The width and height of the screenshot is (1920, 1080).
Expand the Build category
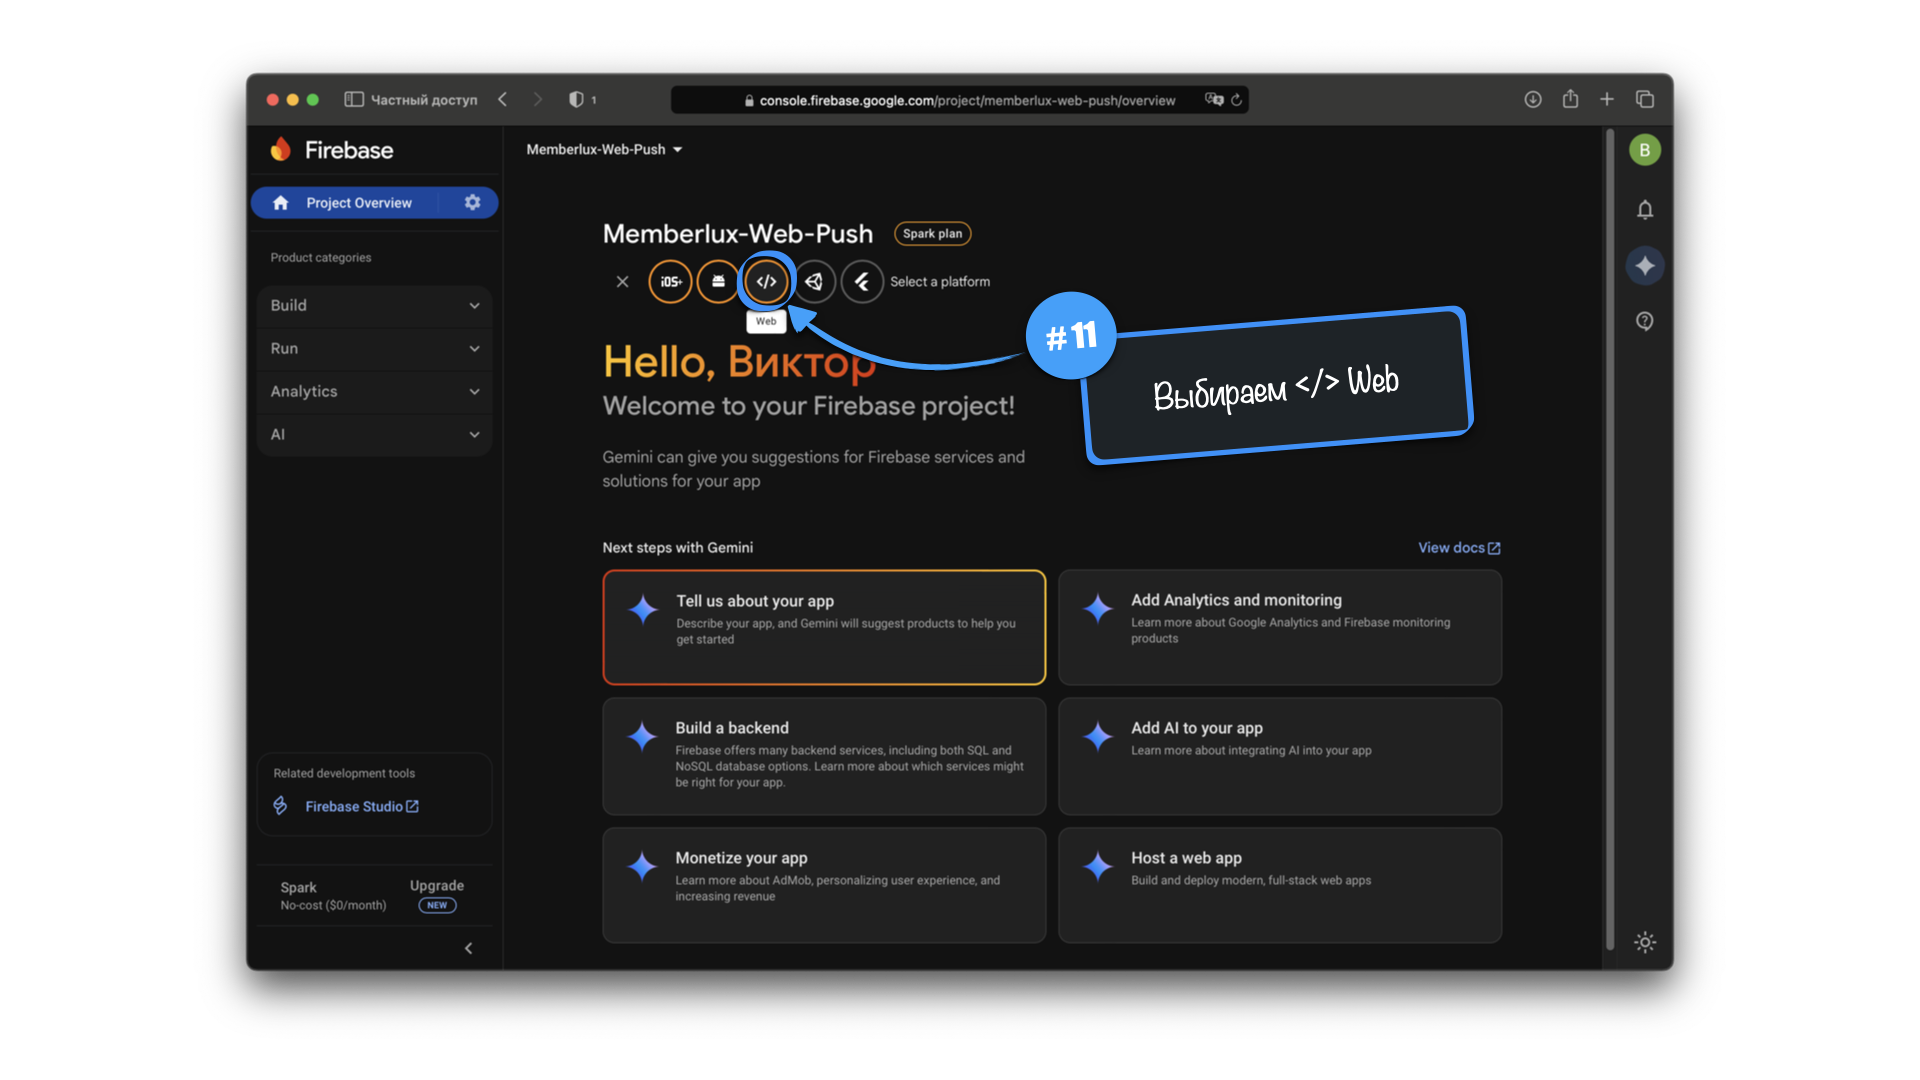tap(374, 306)
